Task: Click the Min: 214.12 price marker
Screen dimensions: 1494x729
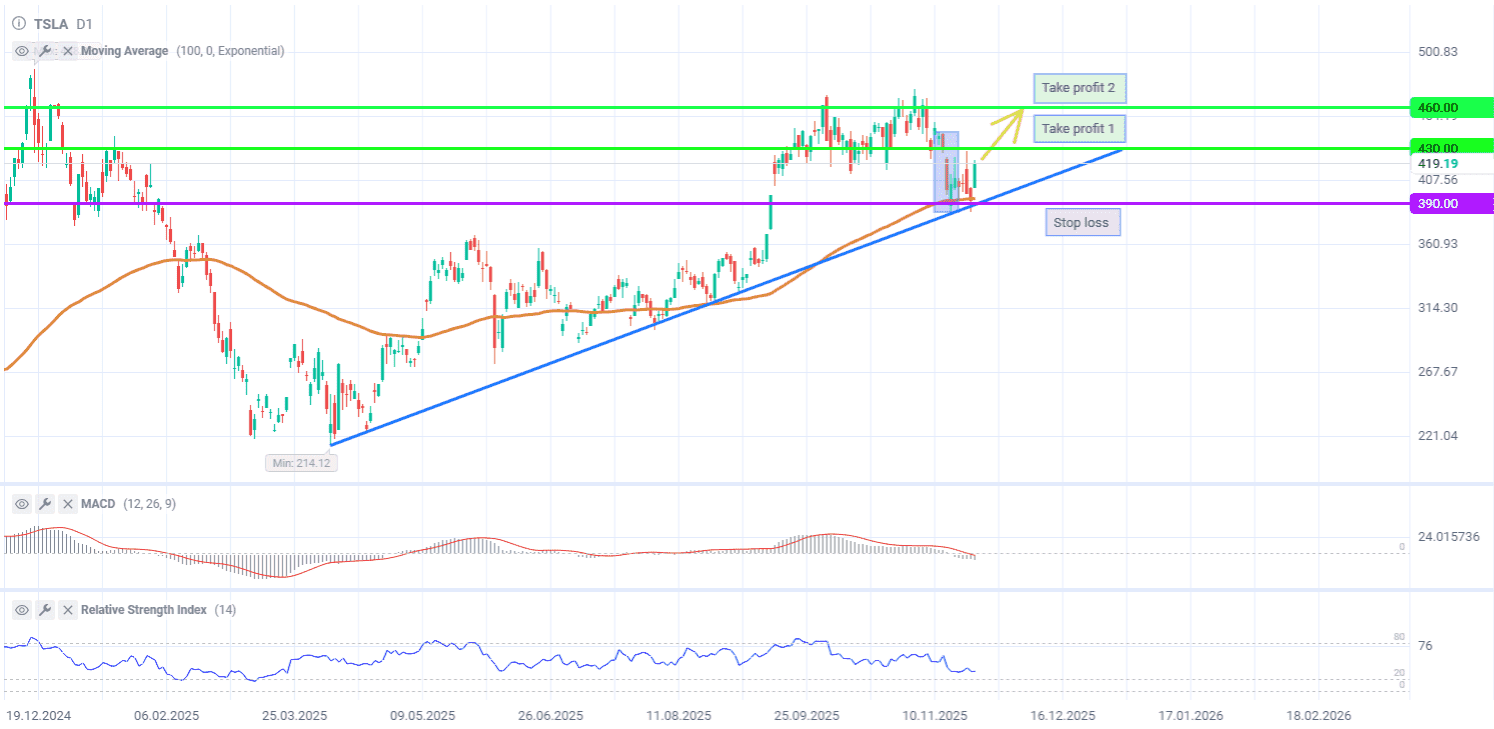Action: tap(301, 463)
